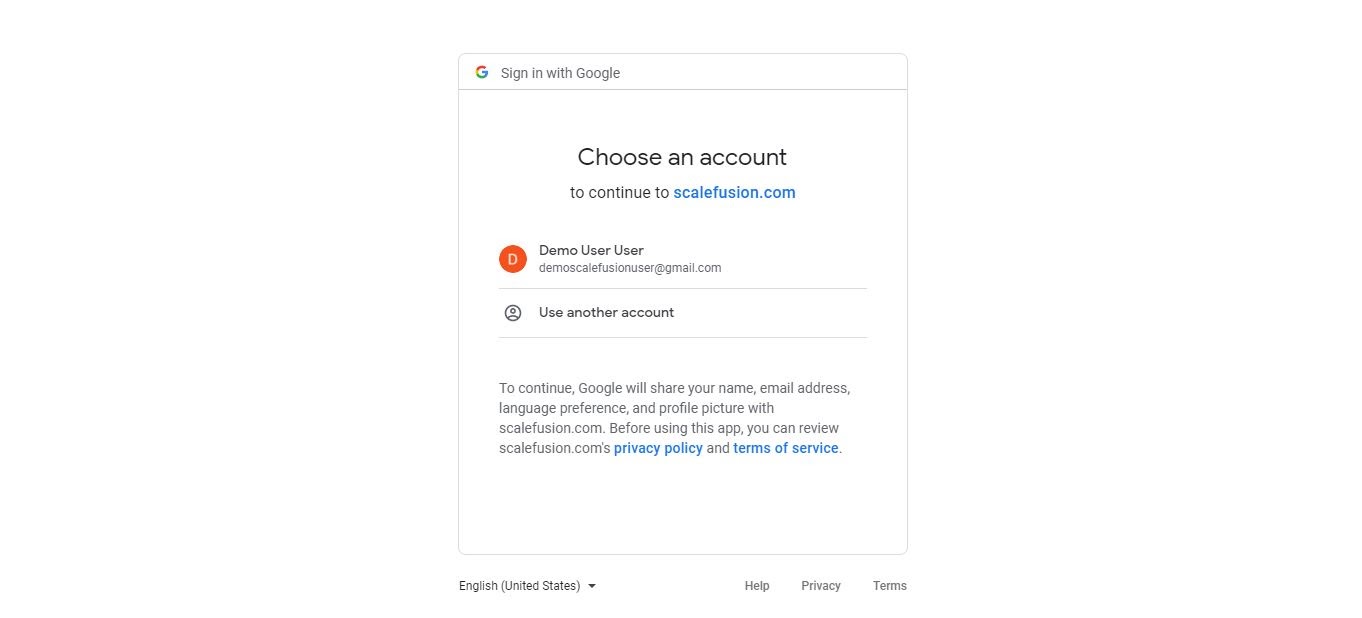Click the demoscalefusionuser@gmail.com email address
This screenshot has width=1362, height=618.
(630, 268)
